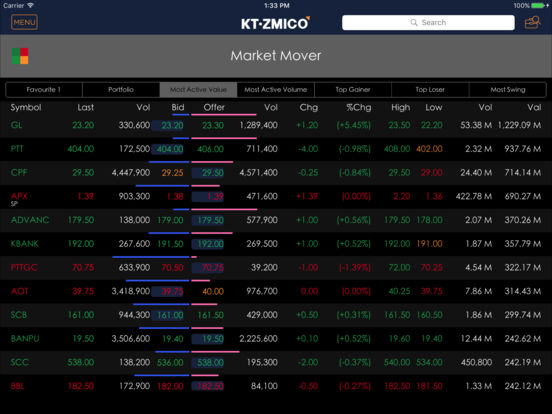Open the Portfolio tab
This screenshot has height=414, width=552.
[121, 89]
